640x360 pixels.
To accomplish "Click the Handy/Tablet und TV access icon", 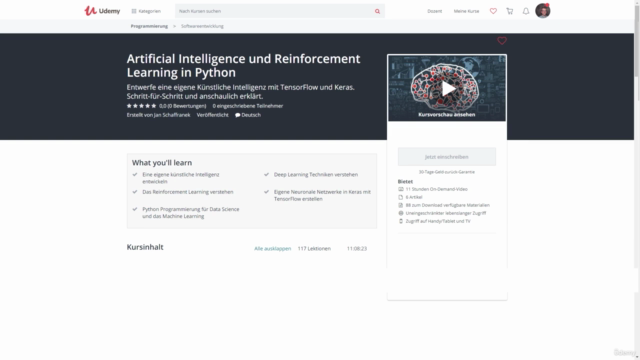I will (x=400, y=221).
